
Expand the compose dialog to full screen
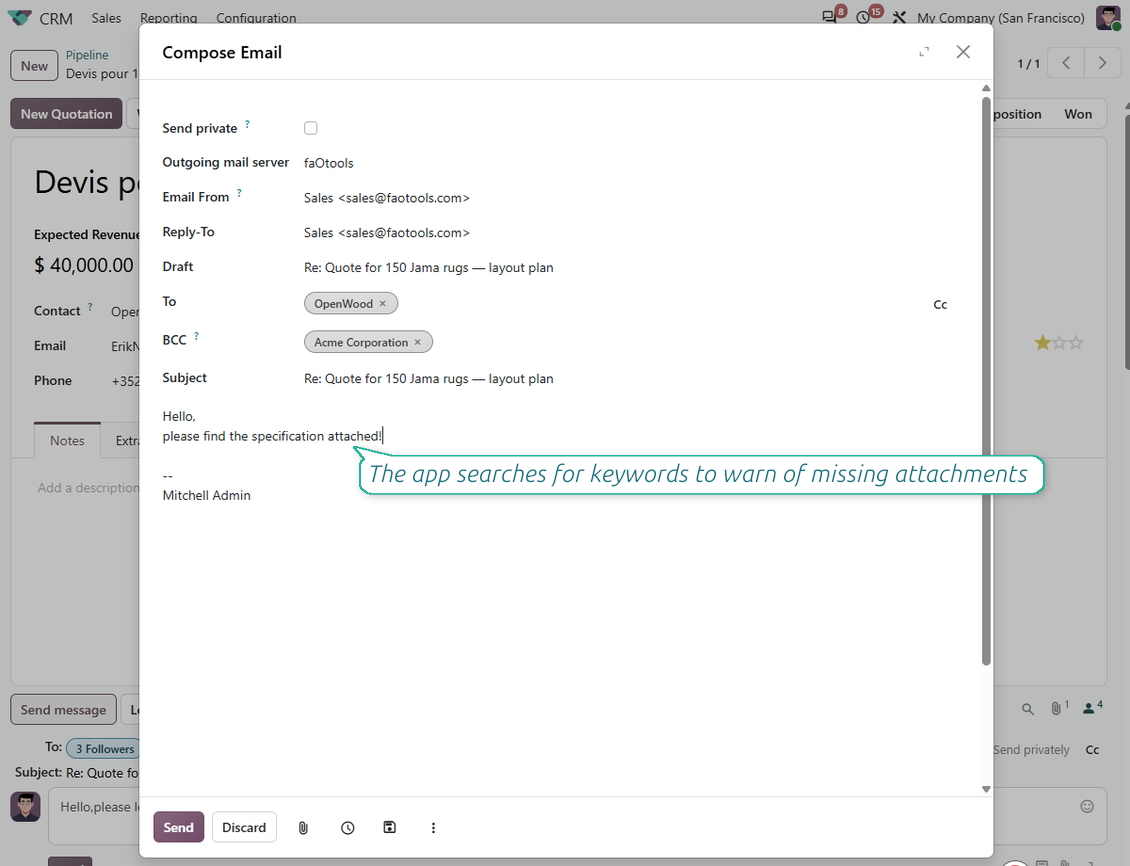pyautogui.click(x=924, y=52)
